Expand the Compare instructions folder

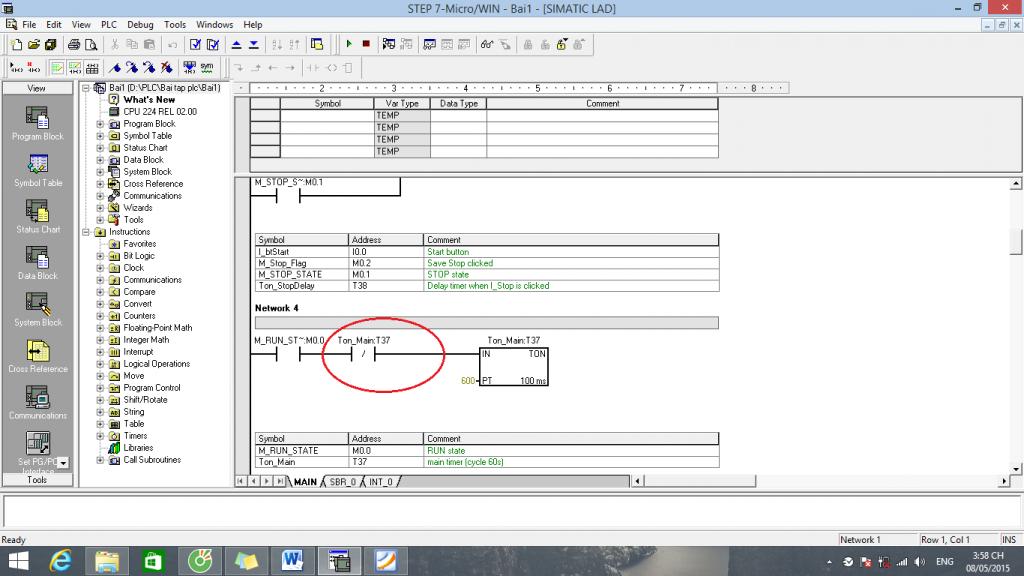(x=100, y=292)
